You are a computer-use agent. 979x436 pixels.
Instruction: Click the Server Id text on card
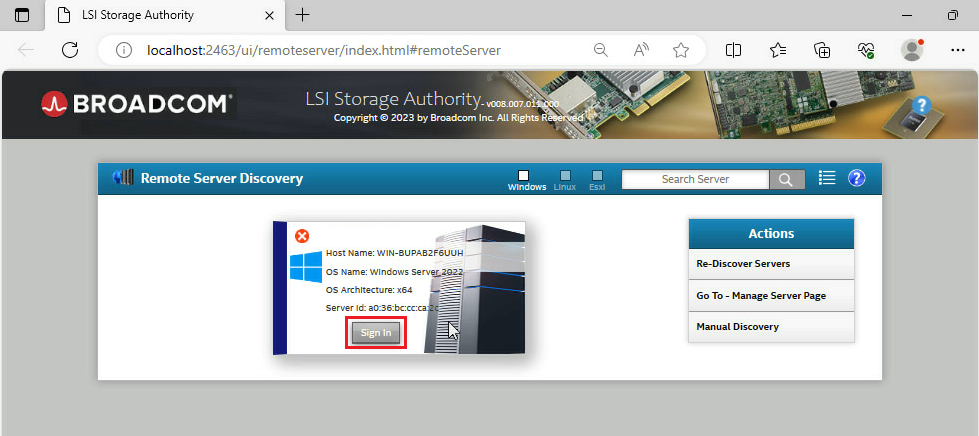point(382,308)
